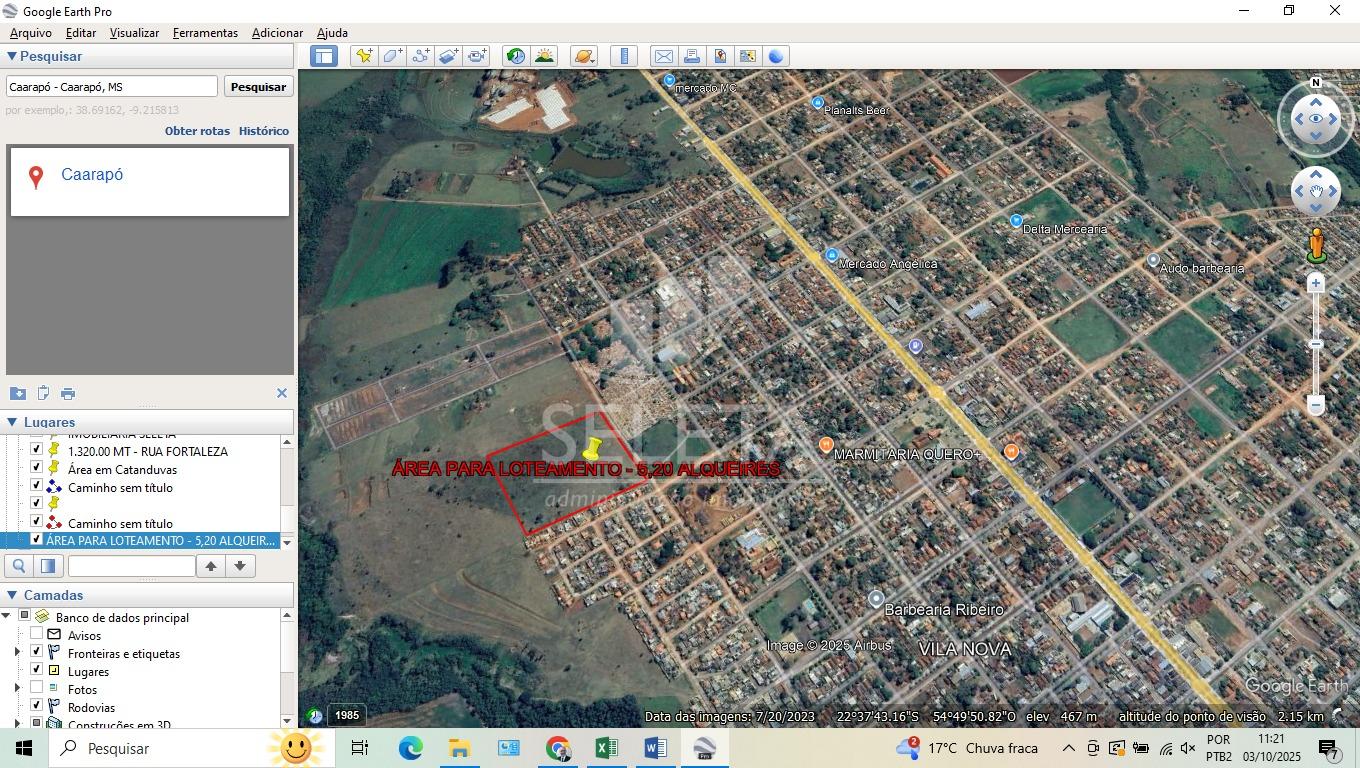Open the Obter rotas link
Image resolution: width=1360 pixels, height=768 pixels.
tap(197, 131)
